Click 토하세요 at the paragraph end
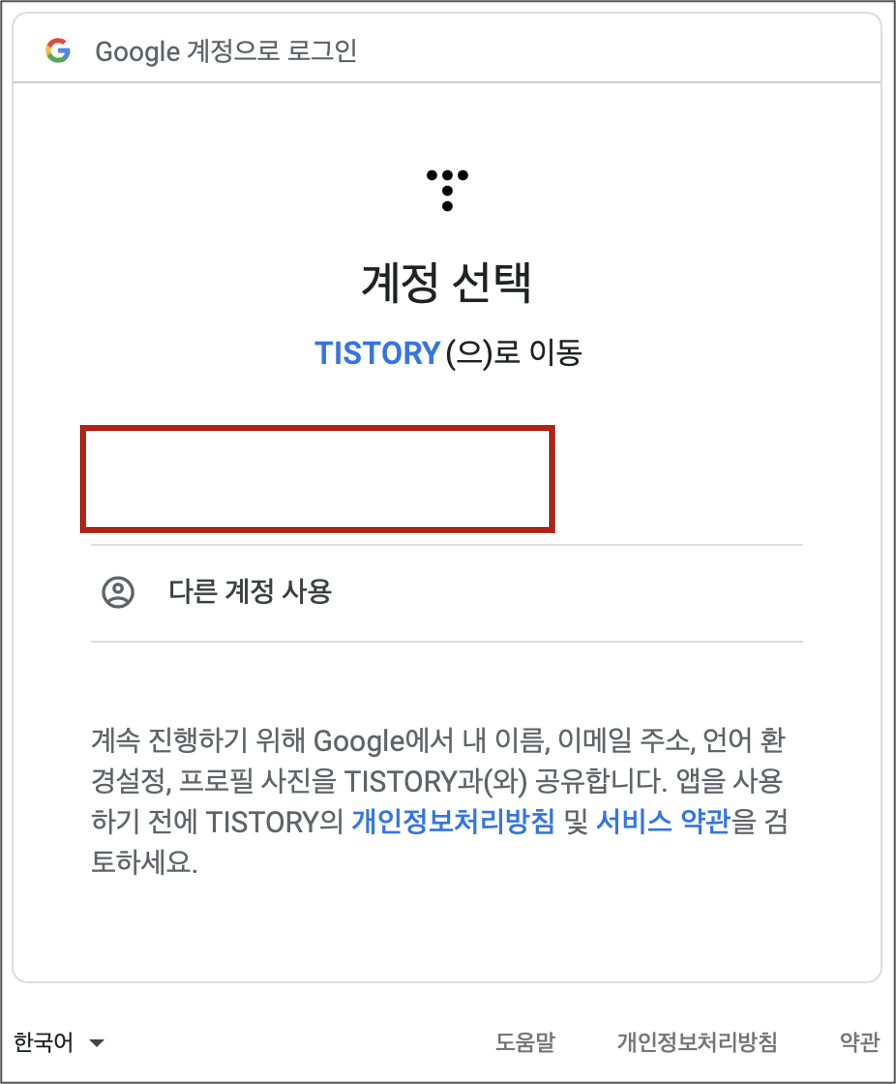 [144, 862]
